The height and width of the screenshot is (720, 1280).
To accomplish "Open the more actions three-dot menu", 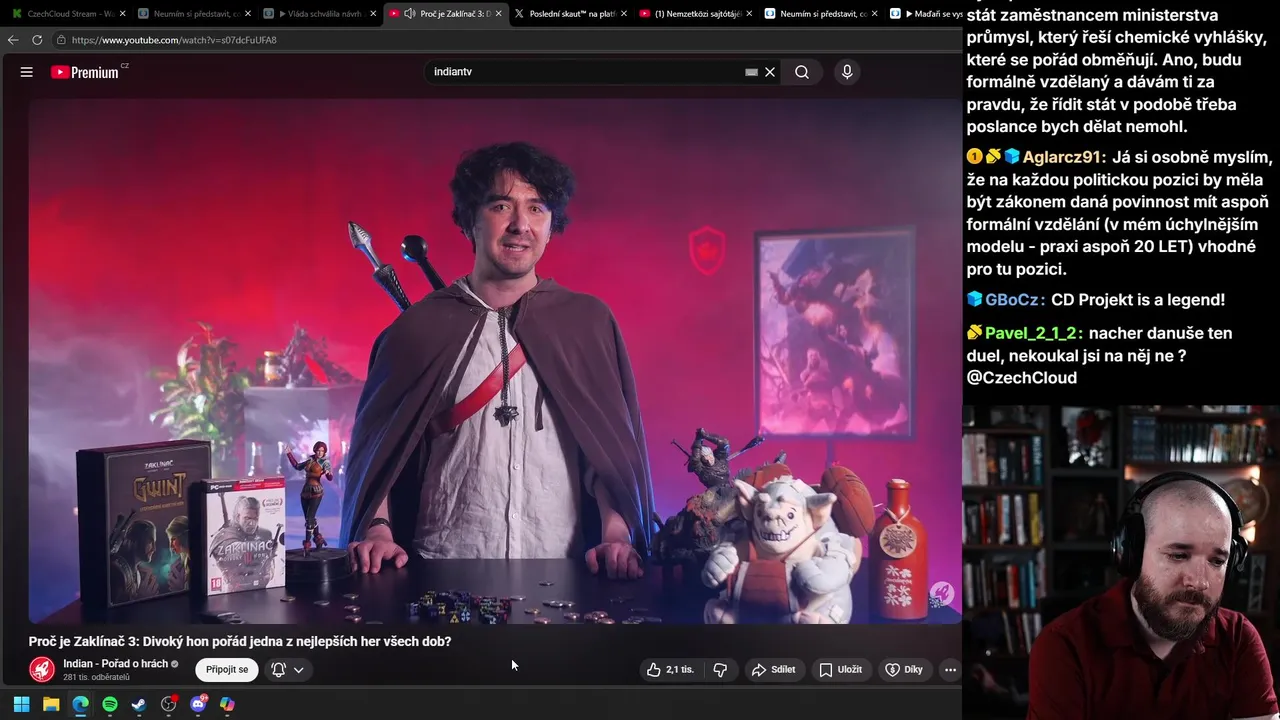I will pos(950,669).
